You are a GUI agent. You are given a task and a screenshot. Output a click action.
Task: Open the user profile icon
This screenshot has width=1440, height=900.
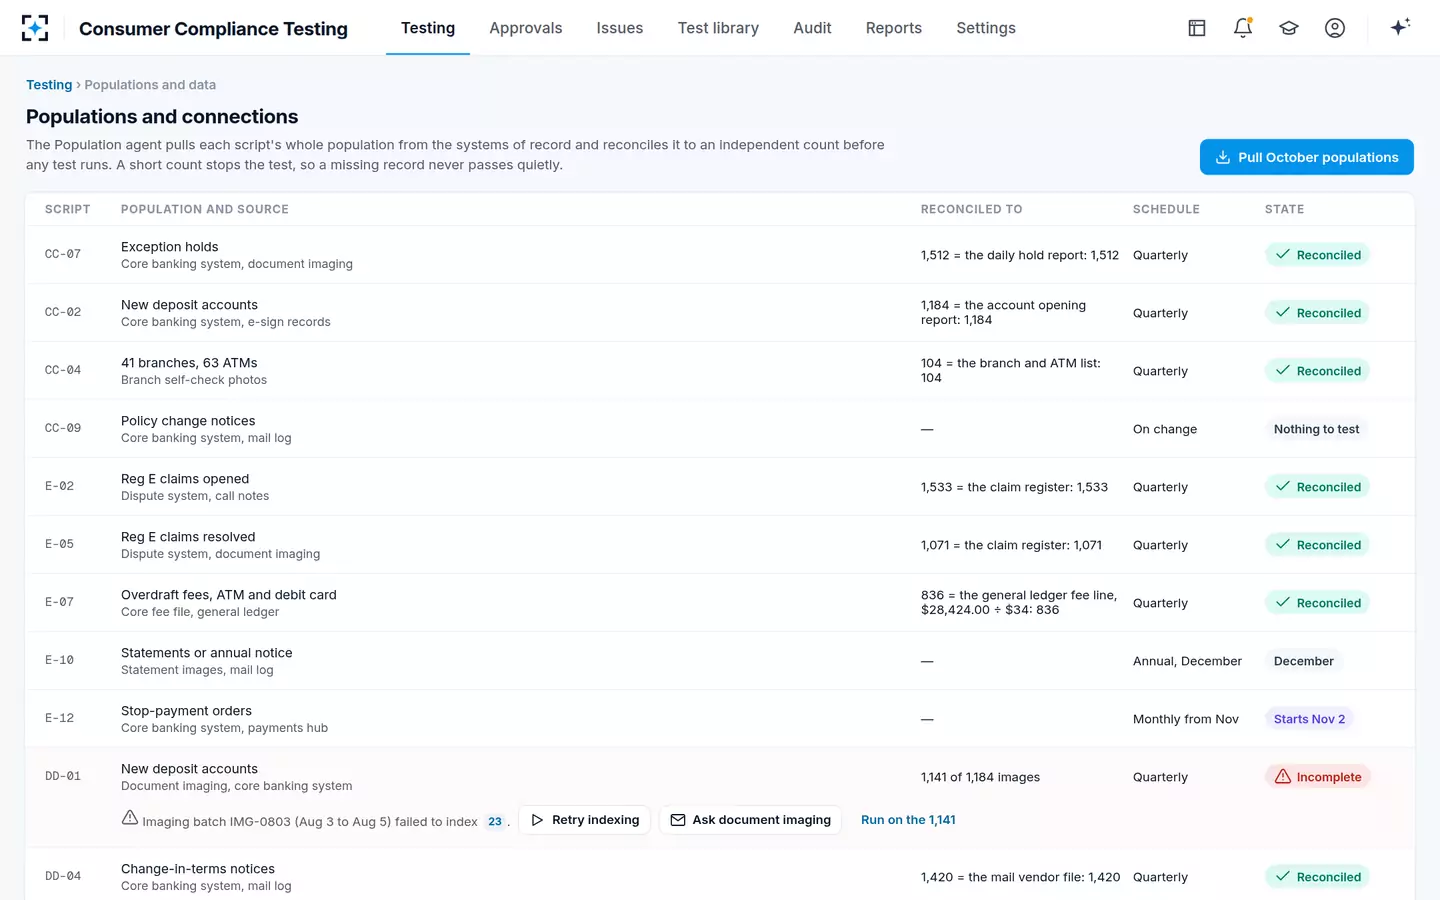[x=1335, y=28]
